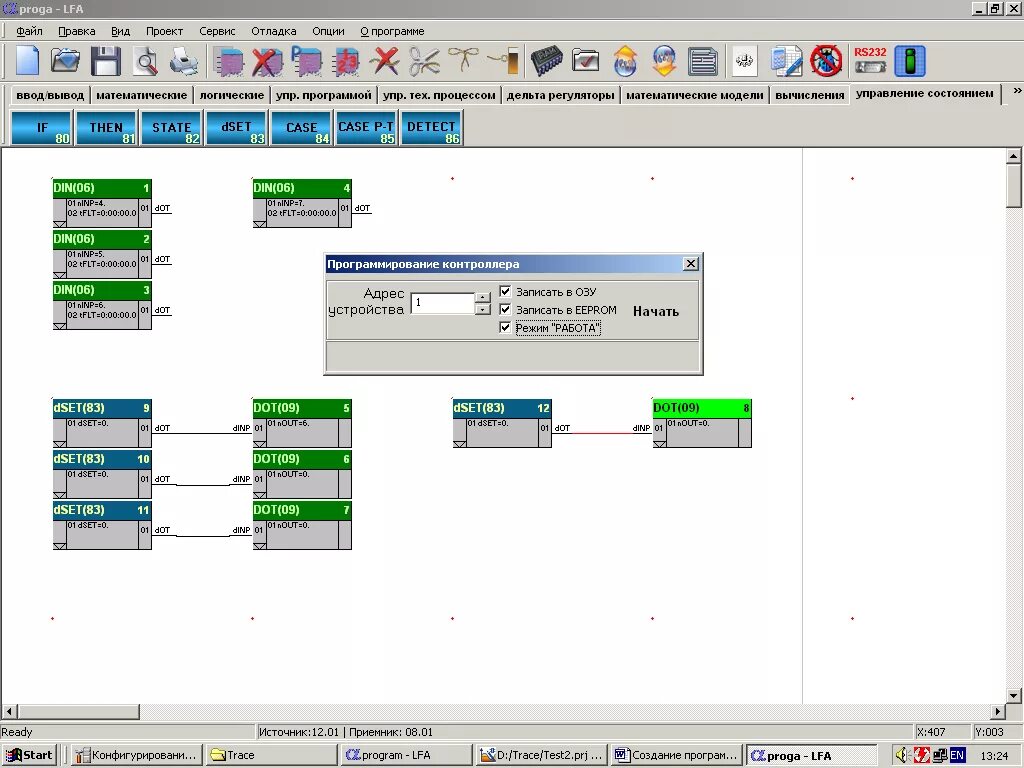Image resolution: width=1024 pixels, height=768 pixels.
Task: Click horizontal scrollbar left arrow
Action: click(x=9, y=711)
